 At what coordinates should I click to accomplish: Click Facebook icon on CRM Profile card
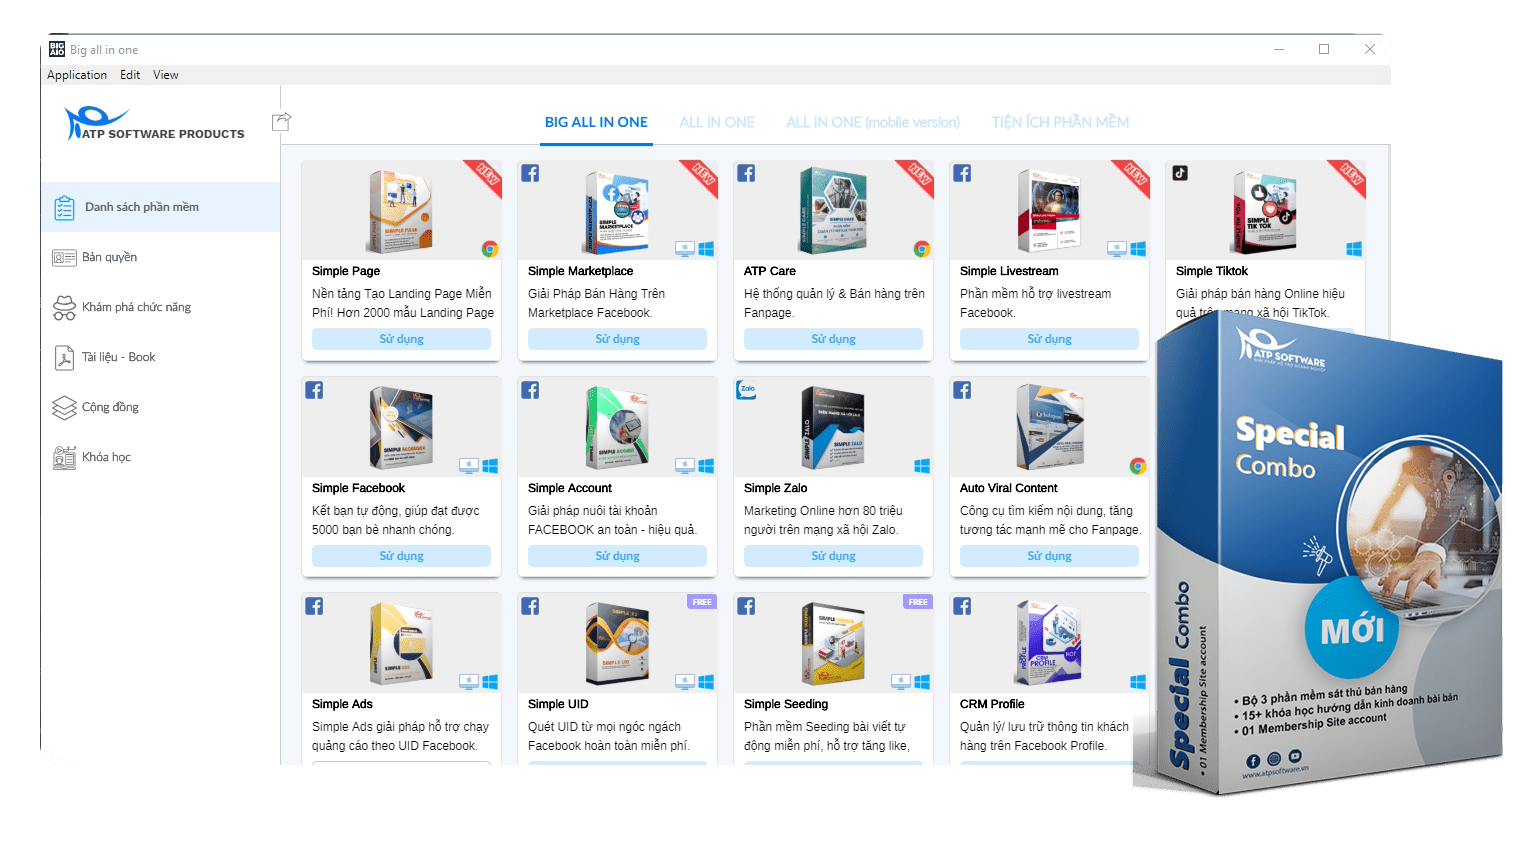pyautogui.click(x=962, y=606)
